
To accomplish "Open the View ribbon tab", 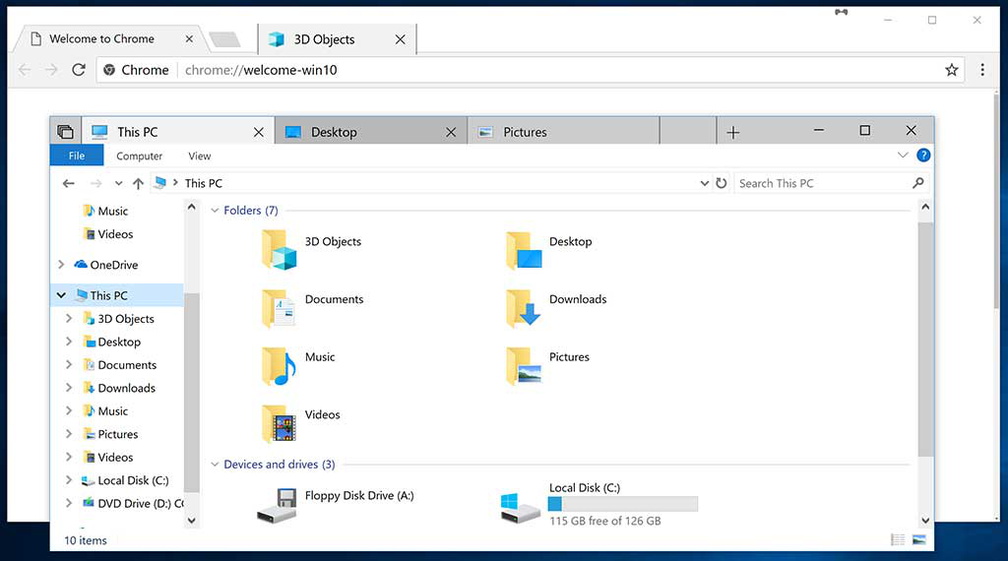I will coord(199,156).
